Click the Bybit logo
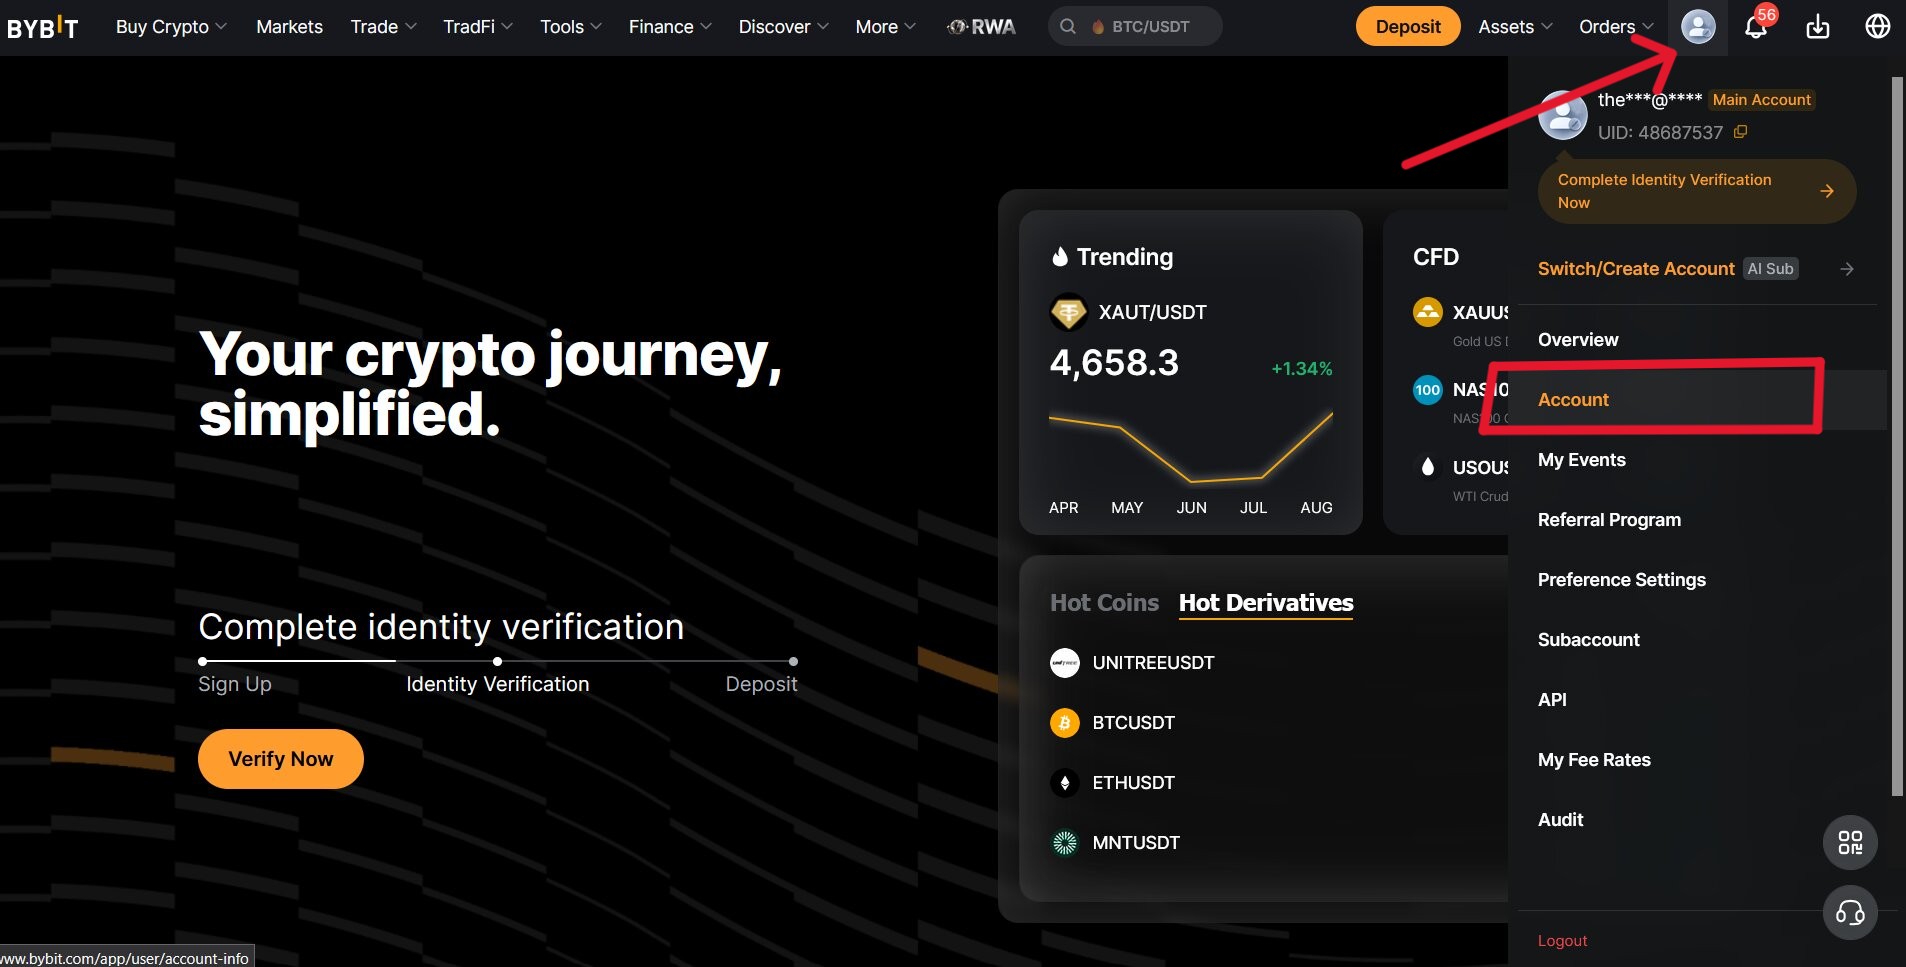Screen dimensions: 1906x967 42,27
